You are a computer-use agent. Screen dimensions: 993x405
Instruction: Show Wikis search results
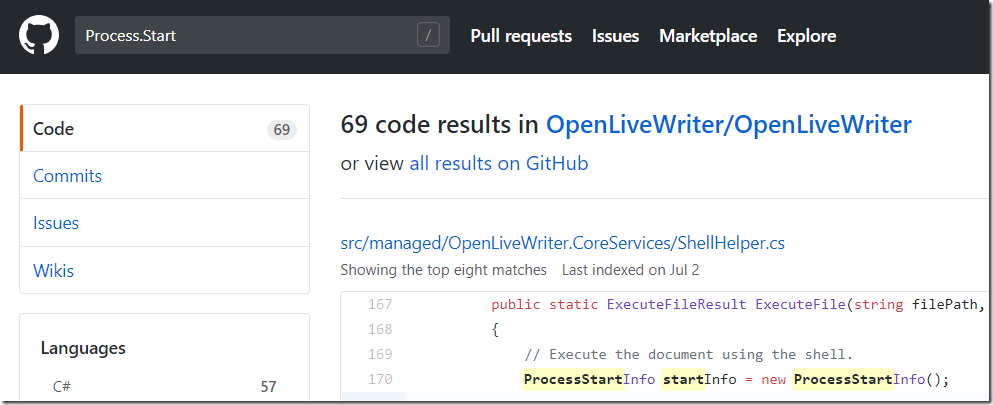165,270
